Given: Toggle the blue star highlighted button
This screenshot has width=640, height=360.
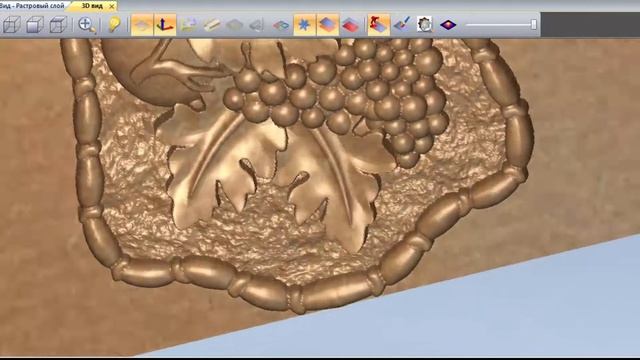Looking at the screenshot, I should [304, 25].
